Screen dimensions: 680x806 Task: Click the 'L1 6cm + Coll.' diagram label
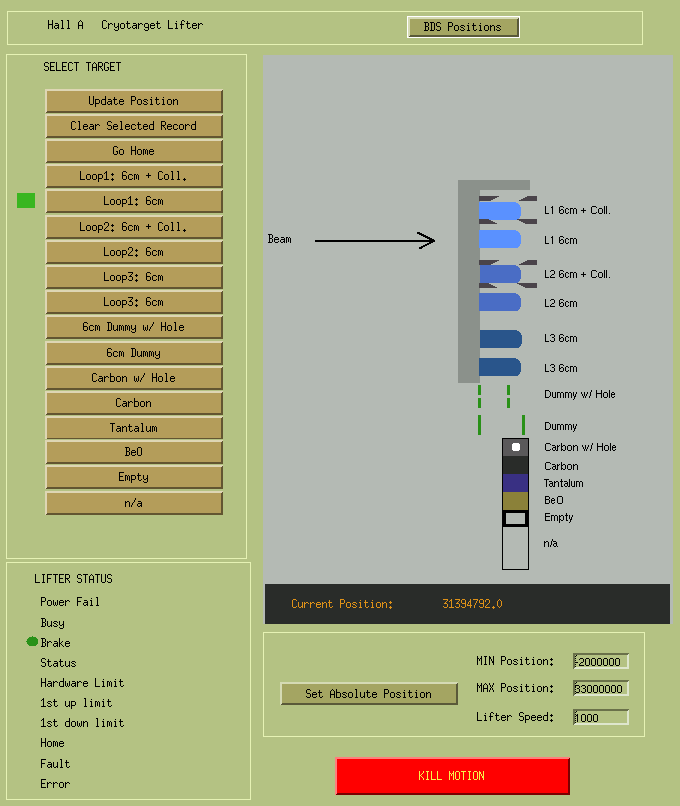tap(577, 210)
